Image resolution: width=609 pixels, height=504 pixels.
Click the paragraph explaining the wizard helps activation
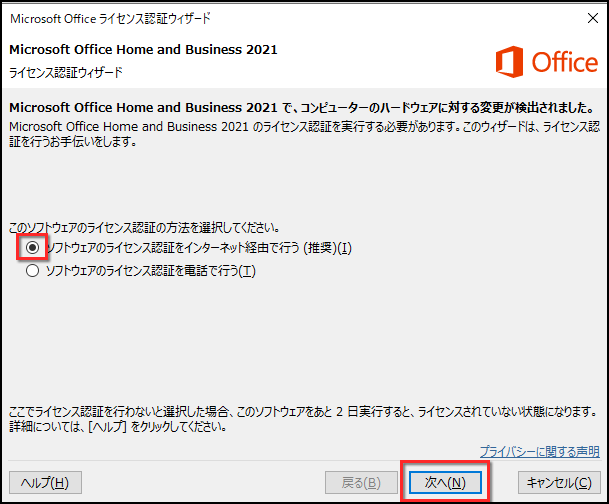click(x=300, y=134)
